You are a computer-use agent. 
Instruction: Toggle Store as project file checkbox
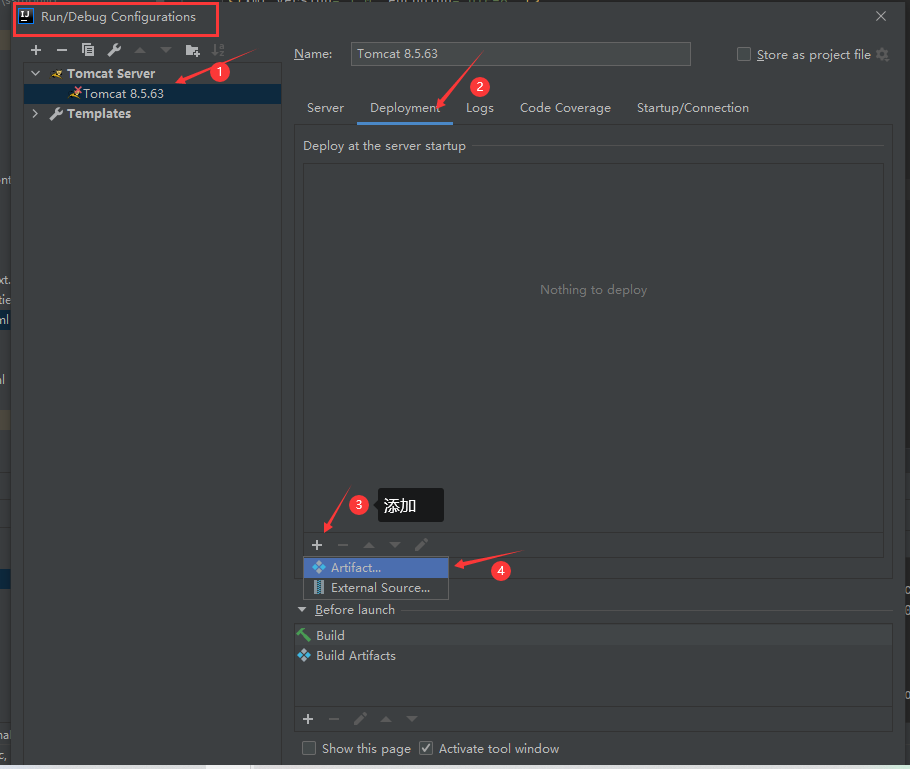tap(743, 55)
